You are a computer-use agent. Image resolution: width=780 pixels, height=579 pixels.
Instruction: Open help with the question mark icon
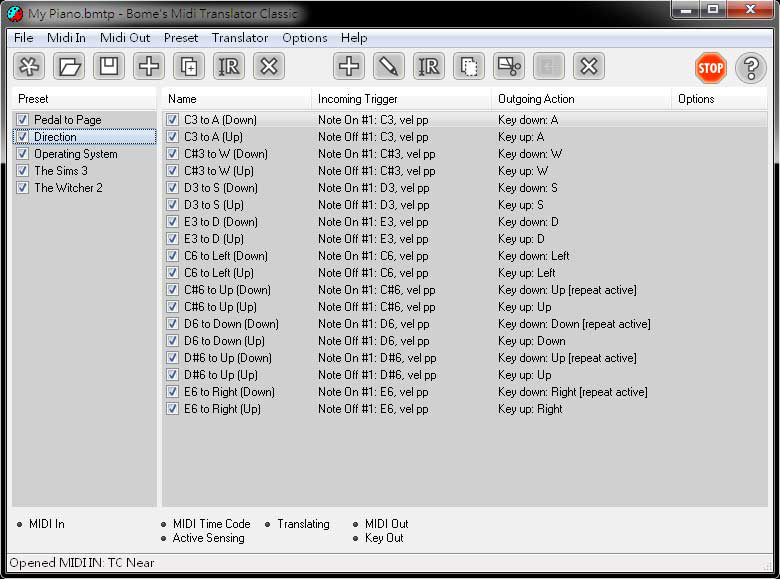(x=751, y=68)
